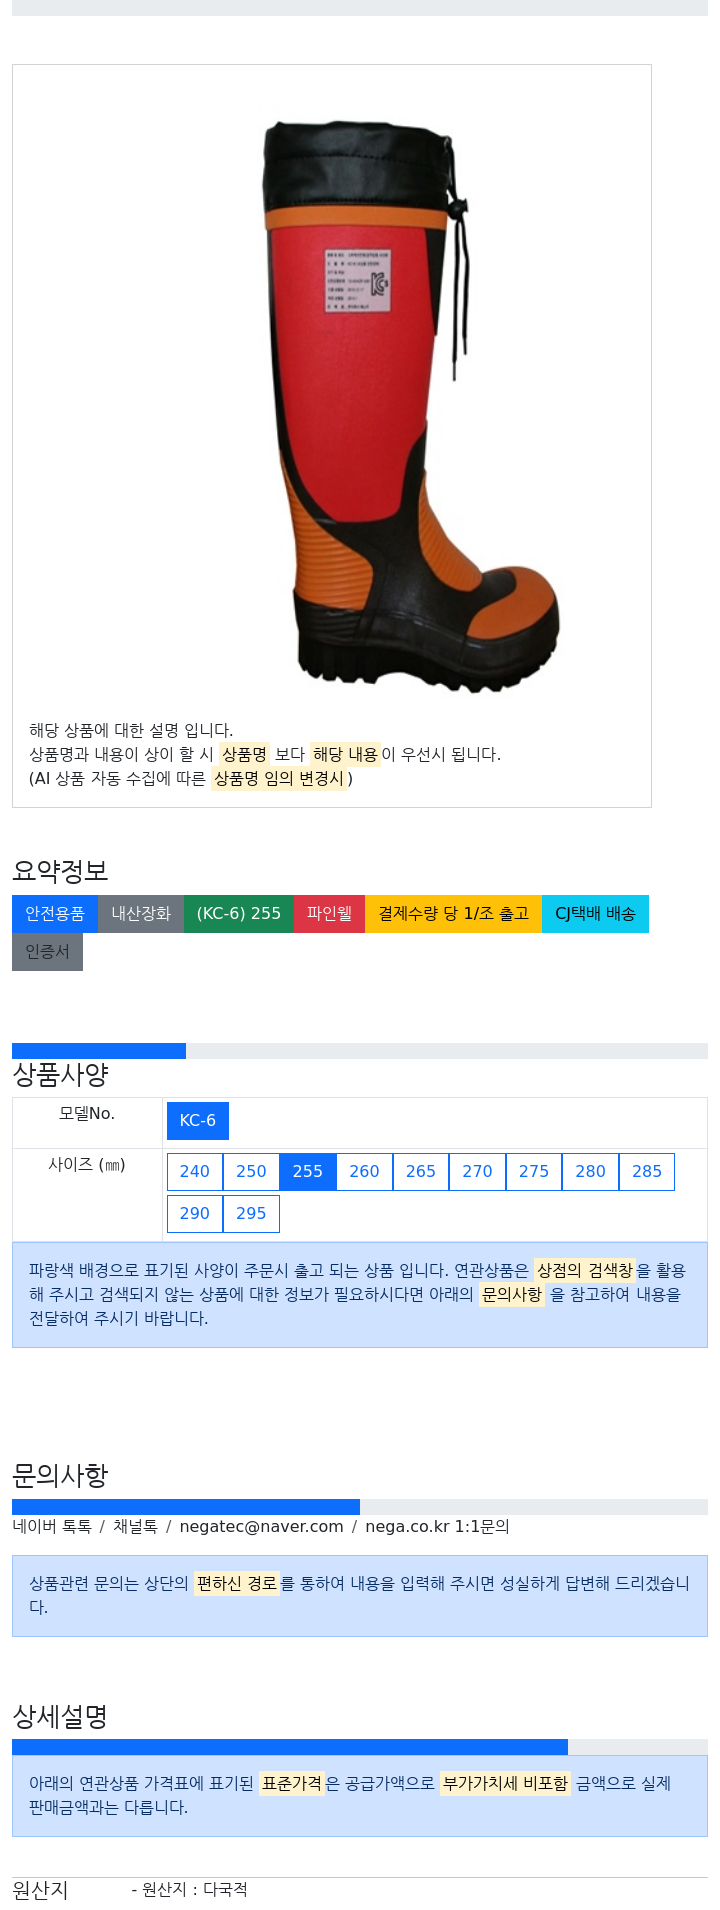The height and width of the screenshot is (1910, 720).
Task: Choose the selected size 255
Action: (x=308, y=1172)
